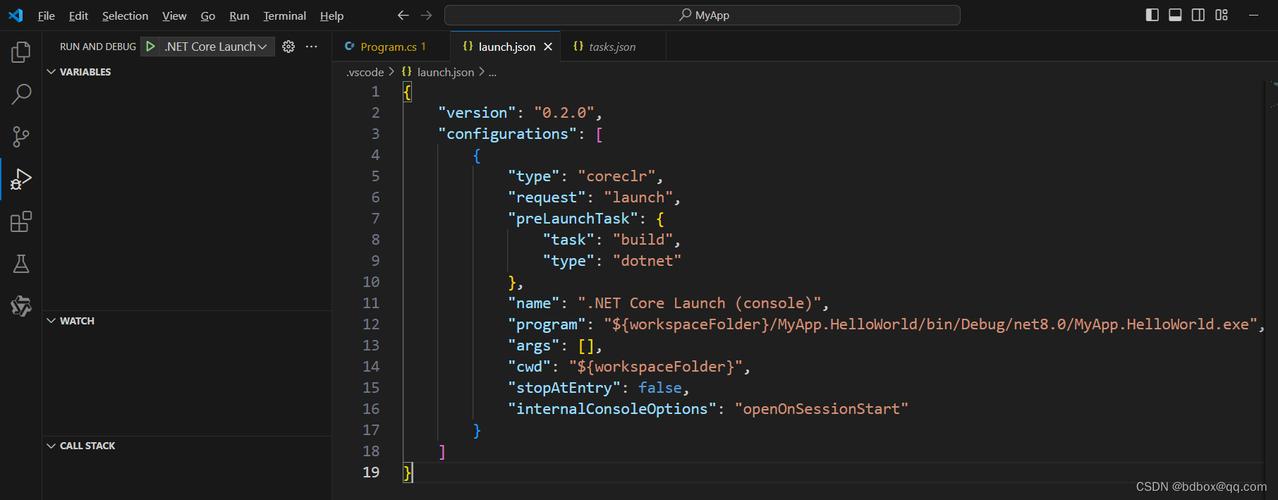Navigate forward with the right arrow
The width and height of the screenshot is (1278, 500).
coord(427,15)
